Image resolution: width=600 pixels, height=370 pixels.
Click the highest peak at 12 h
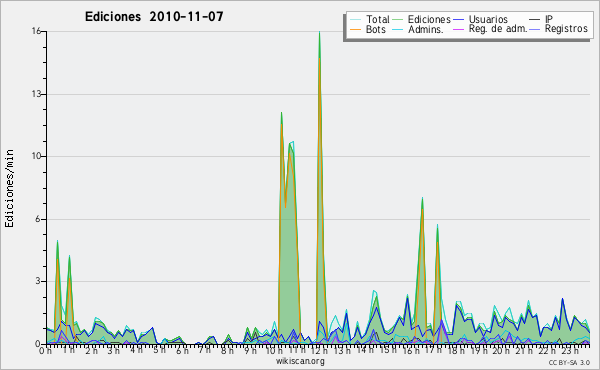[320, 32]
